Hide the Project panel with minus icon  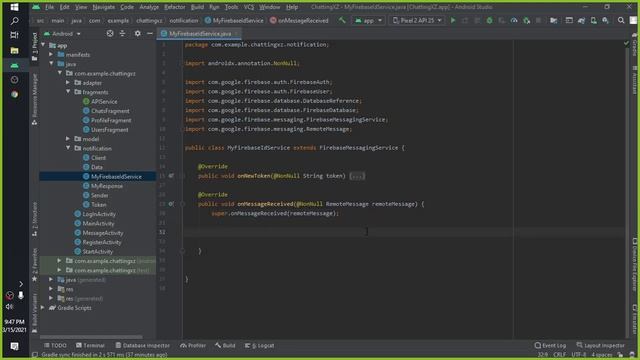(150, 33)
